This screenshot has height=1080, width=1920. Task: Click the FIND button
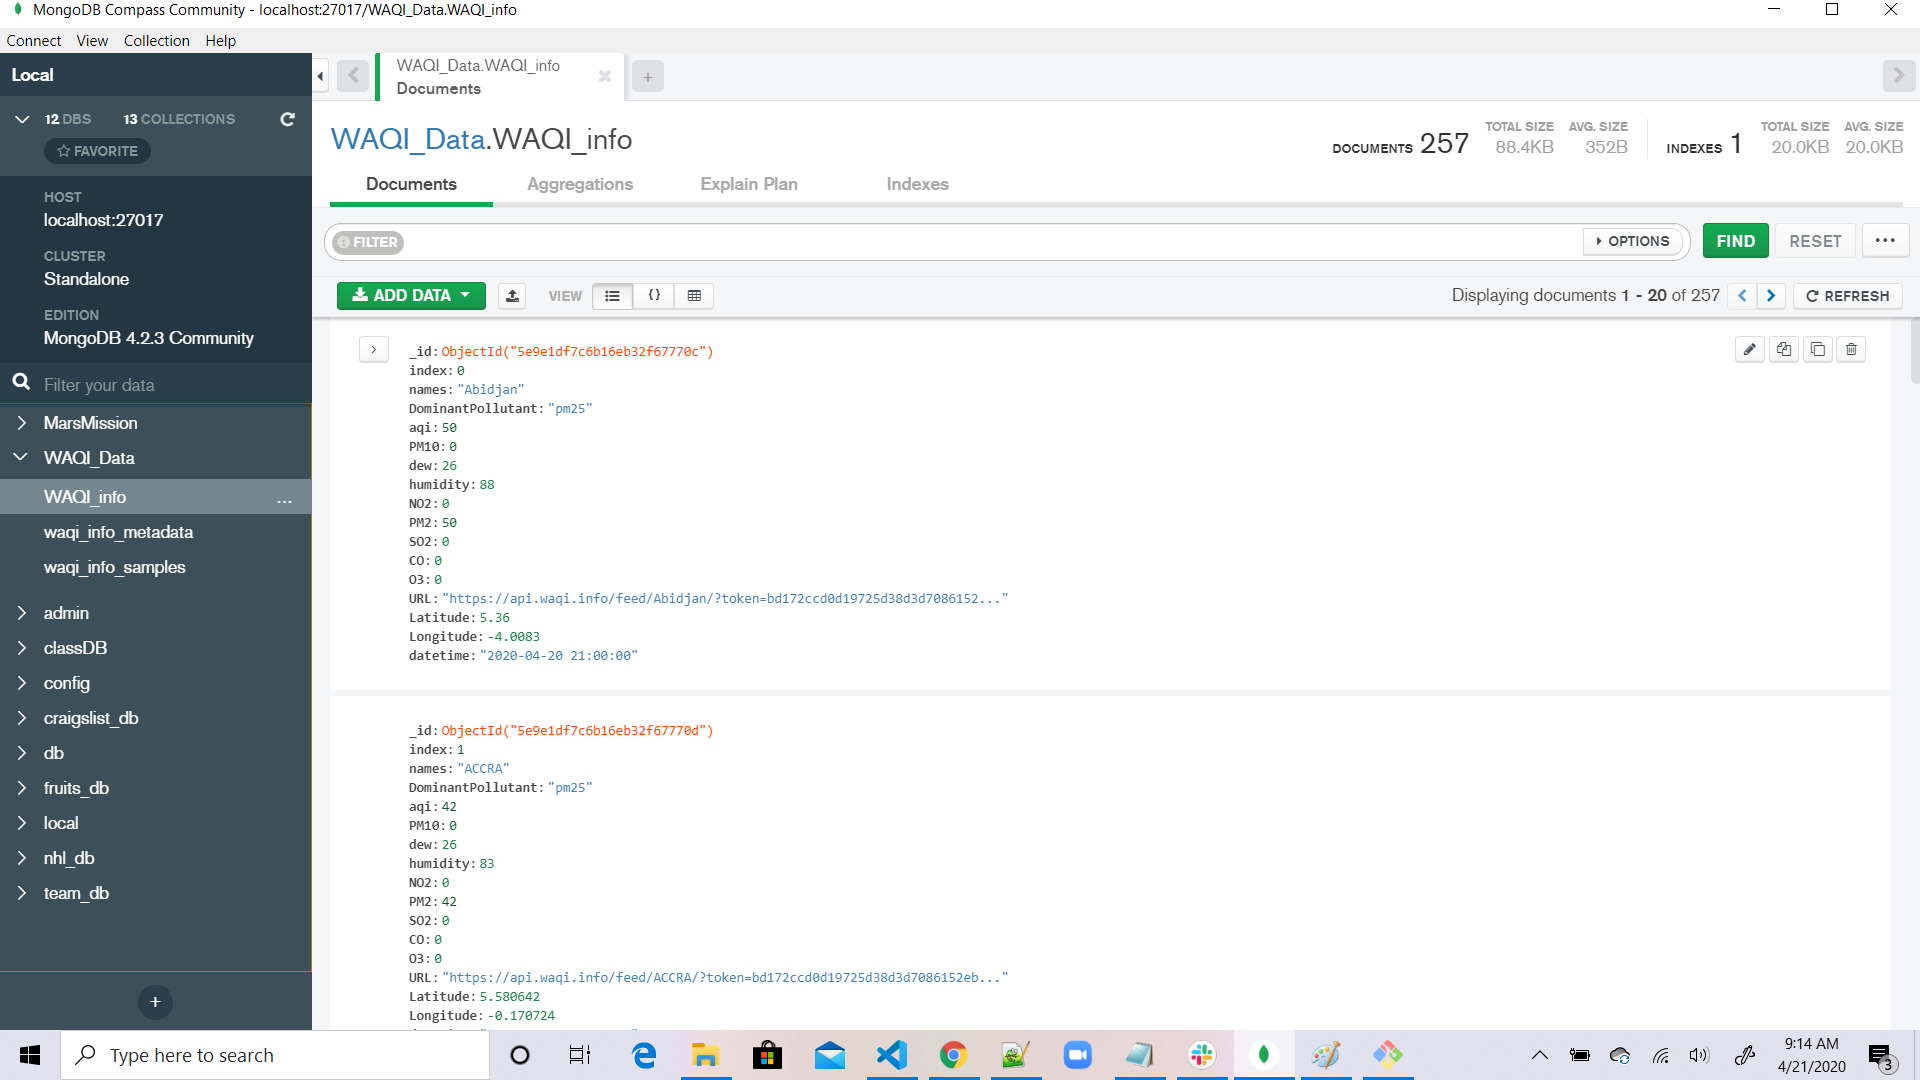[x=1736, y=241]
